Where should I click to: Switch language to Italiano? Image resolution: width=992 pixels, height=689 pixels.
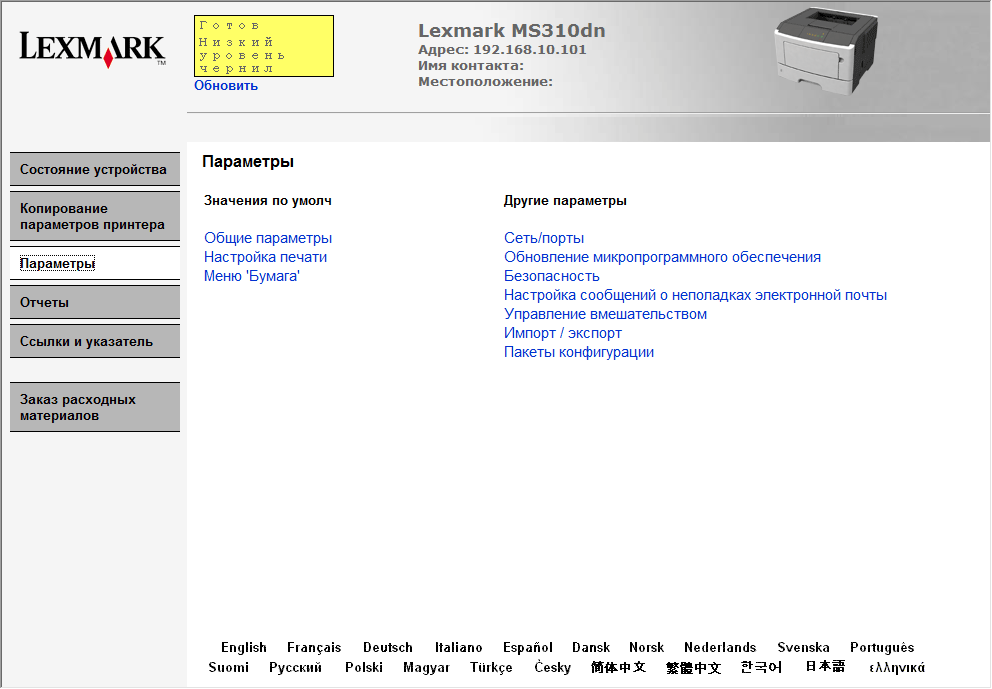(459, 647)
